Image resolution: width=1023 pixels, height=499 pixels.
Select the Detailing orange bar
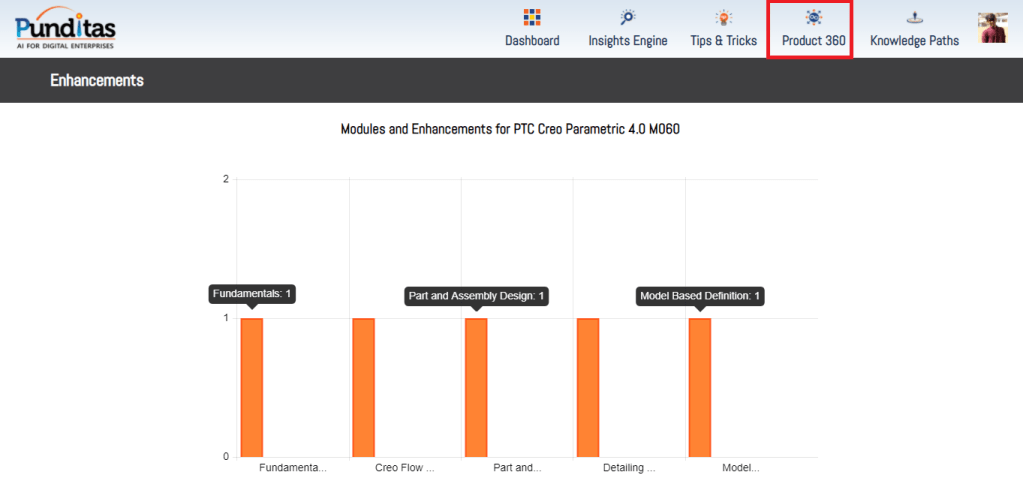click(x=588, y=387)
